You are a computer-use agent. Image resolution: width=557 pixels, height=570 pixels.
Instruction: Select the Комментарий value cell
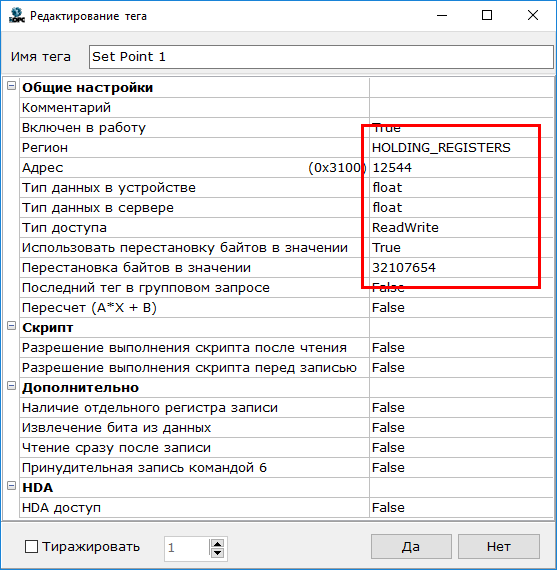click(461, 108)
